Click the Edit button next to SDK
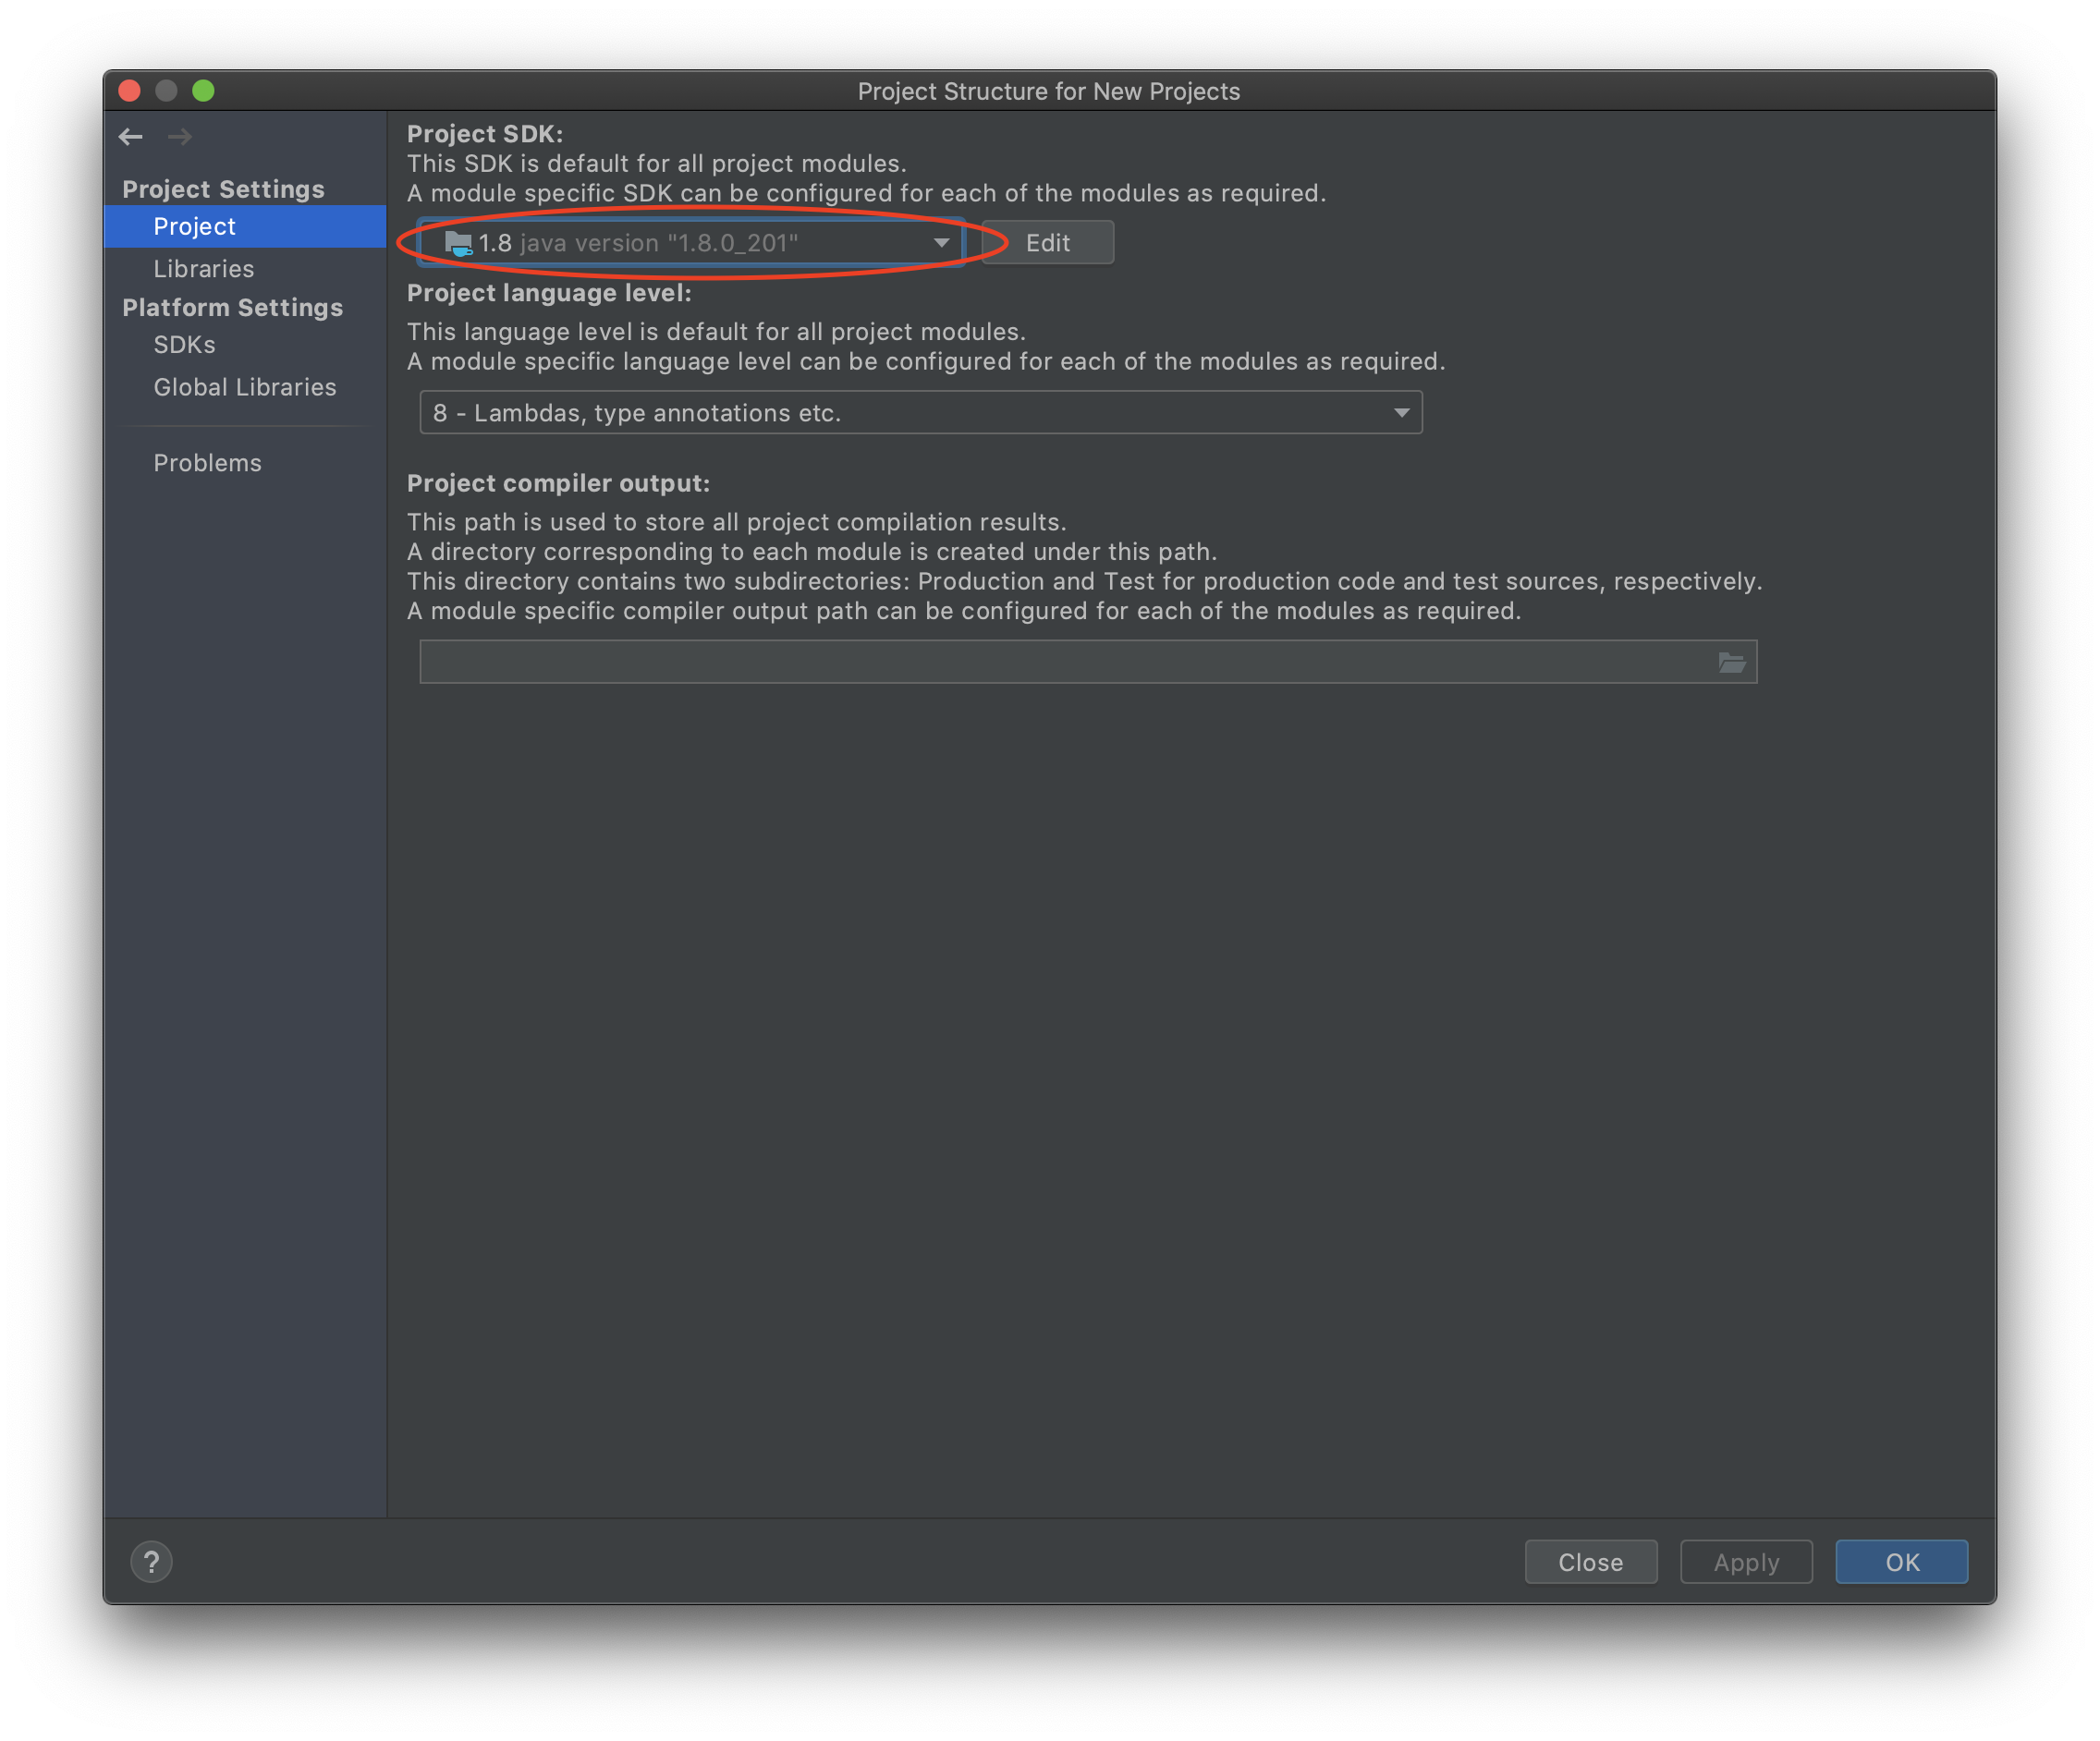The width and height of the screenshot is (2100, 1741). pyautogui.click(x=1047, y=243)
